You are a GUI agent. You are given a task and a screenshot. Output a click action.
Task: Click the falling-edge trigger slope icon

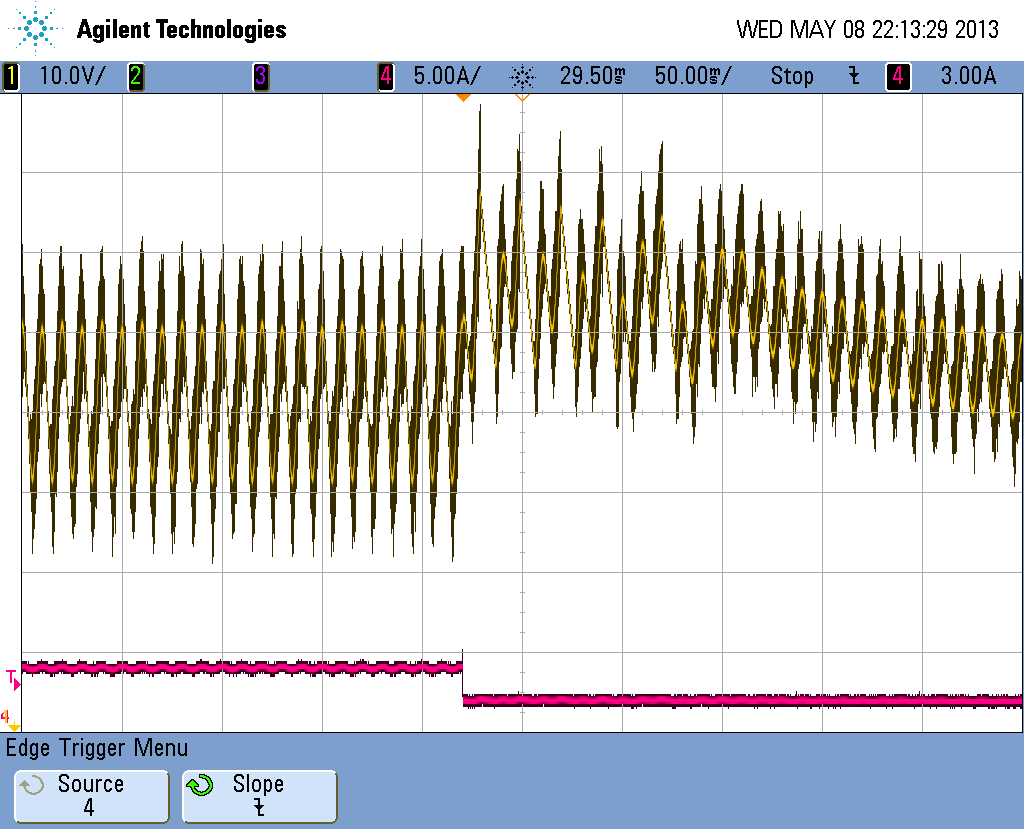855,76
